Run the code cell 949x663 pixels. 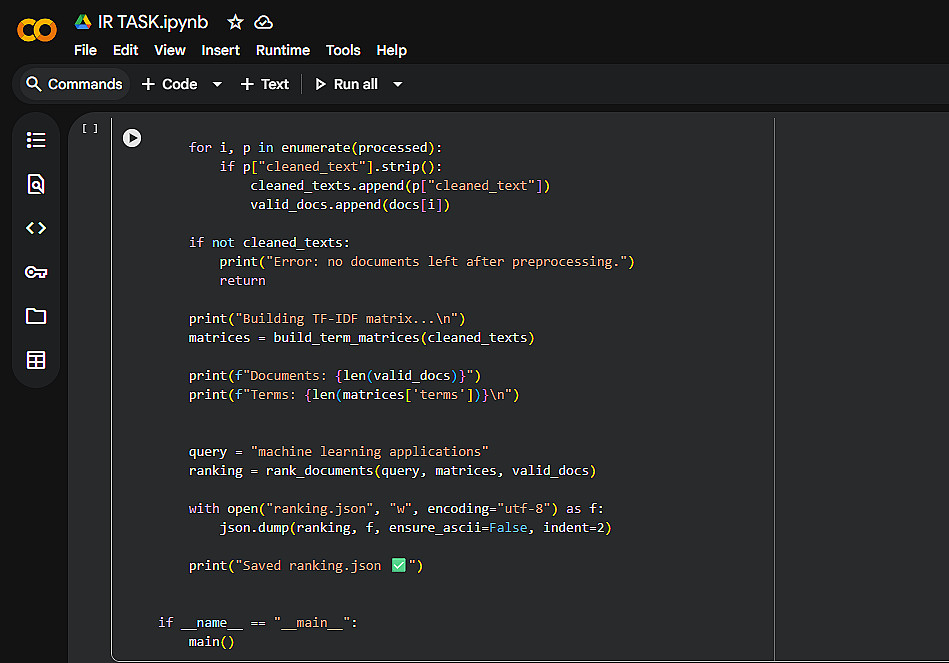132,138
